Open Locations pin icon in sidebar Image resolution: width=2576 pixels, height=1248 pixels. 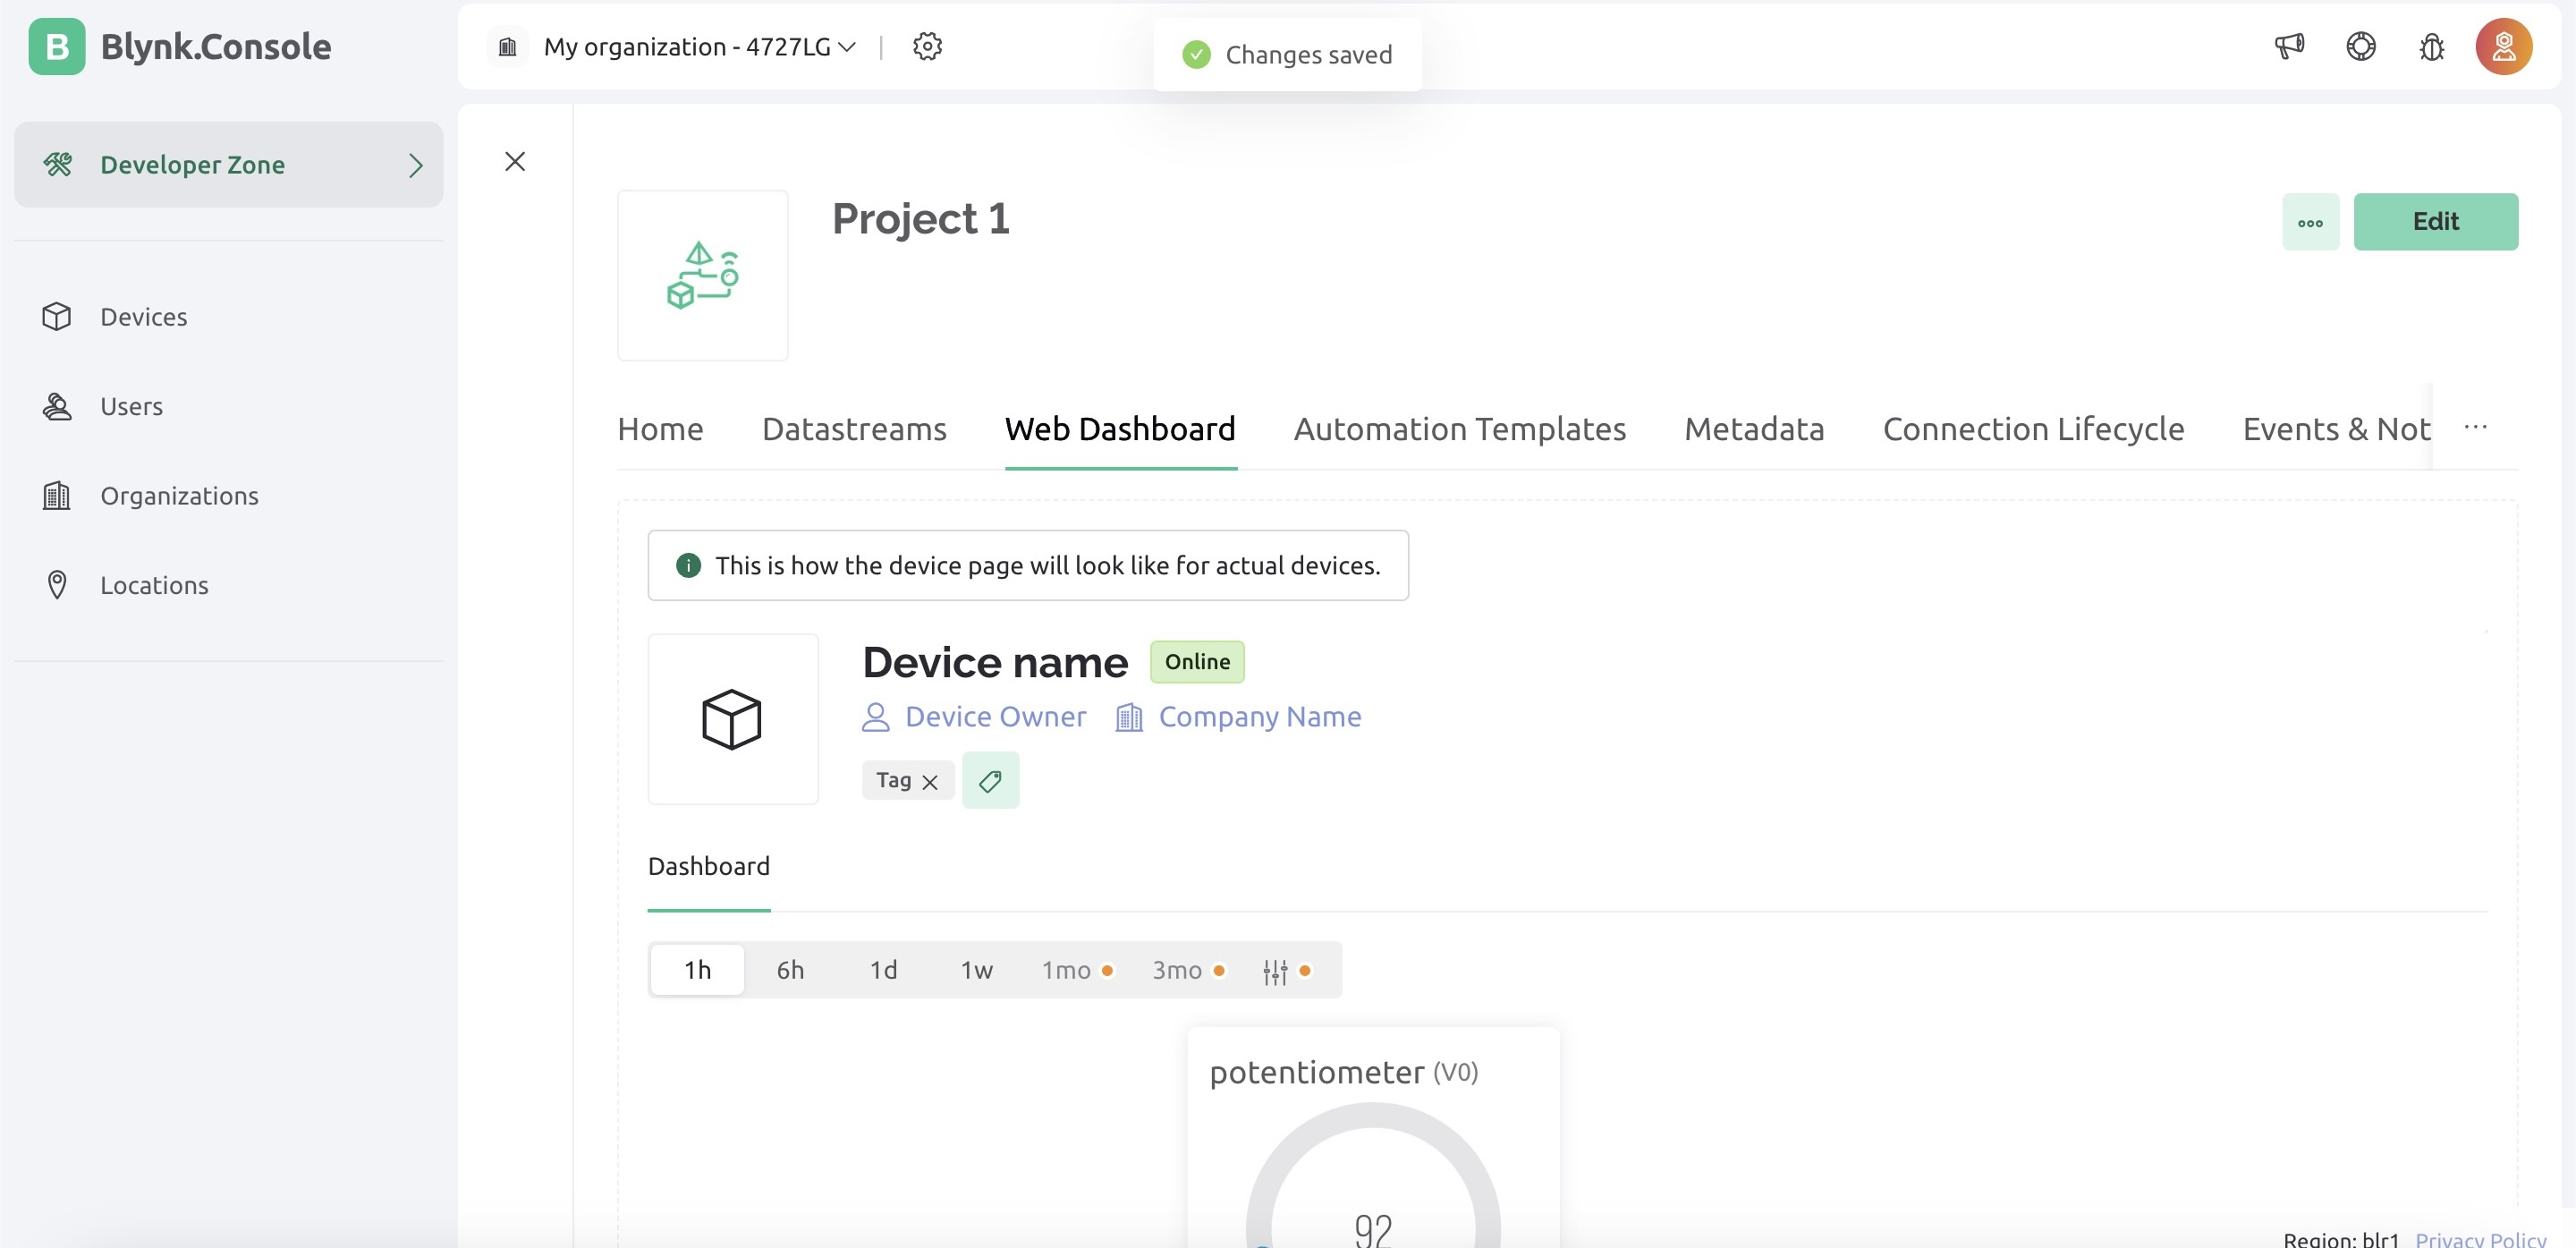click(x=57, y=585)
